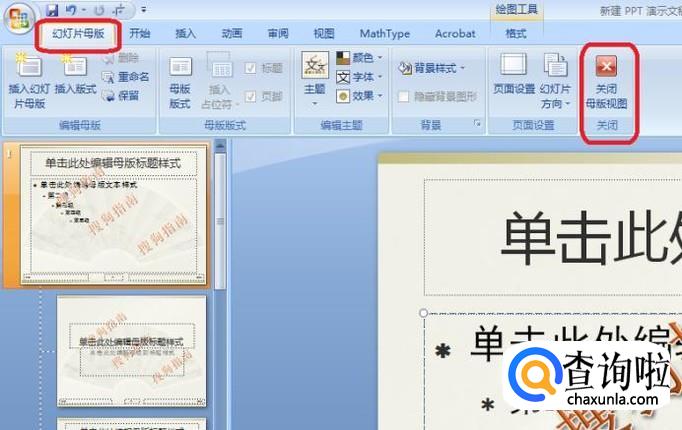Undo the last action
The height and width of the screenshot is (430, 682).
tap(71, 10)
